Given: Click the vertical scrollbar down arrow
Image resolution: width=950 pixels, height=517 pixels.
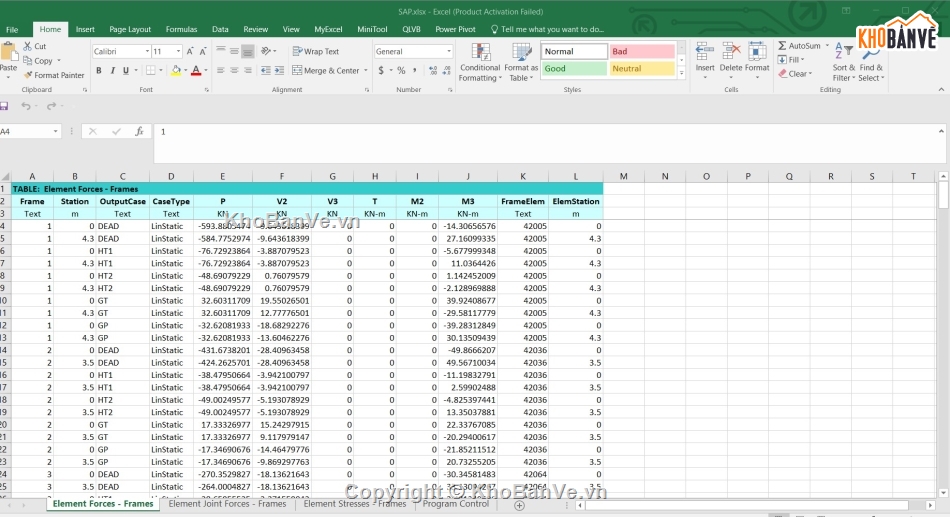Looking at the screenshot, I should click(x=943, y=493).
